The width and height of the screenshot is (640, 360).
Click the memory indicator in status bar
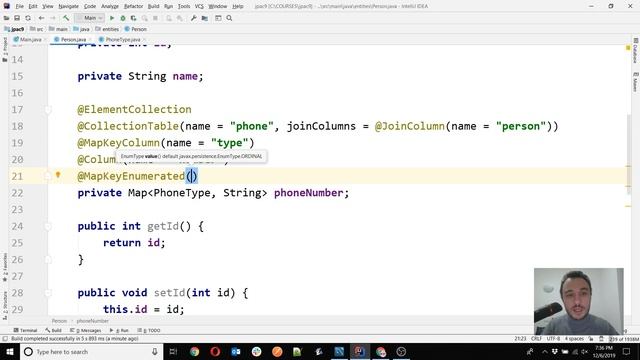[x=624, y=339]
